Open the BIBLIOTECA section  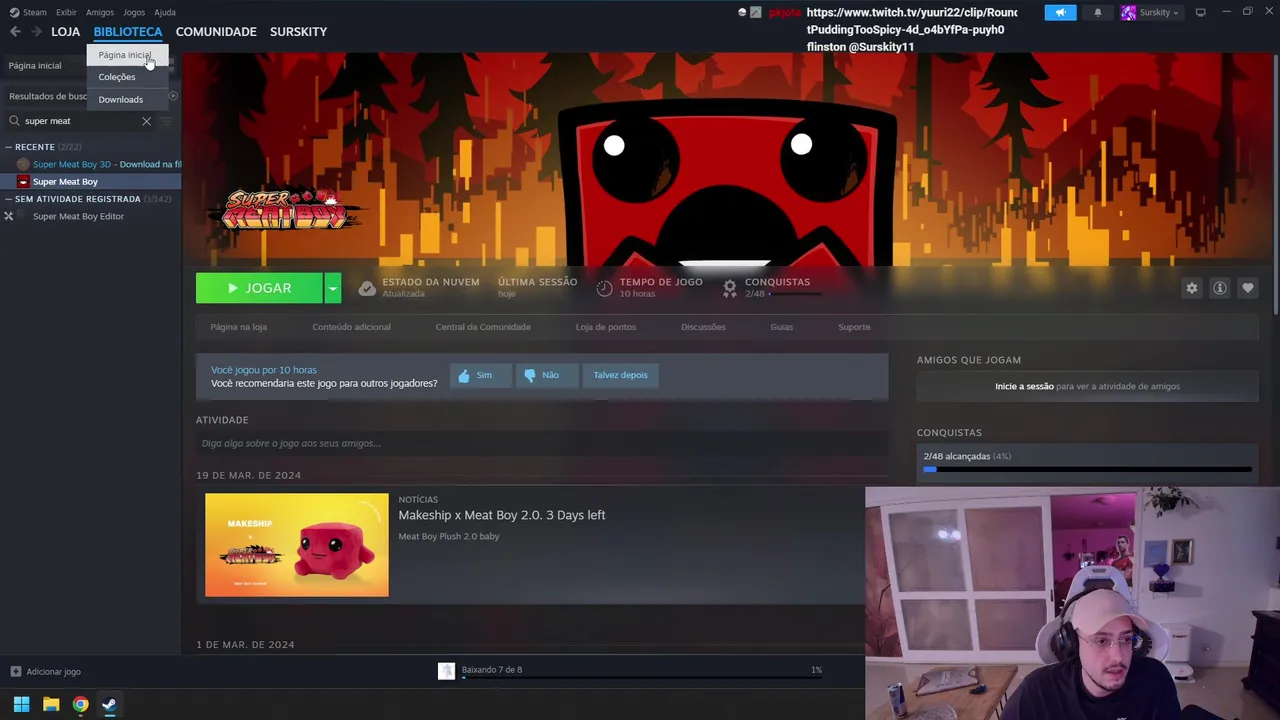128,32
